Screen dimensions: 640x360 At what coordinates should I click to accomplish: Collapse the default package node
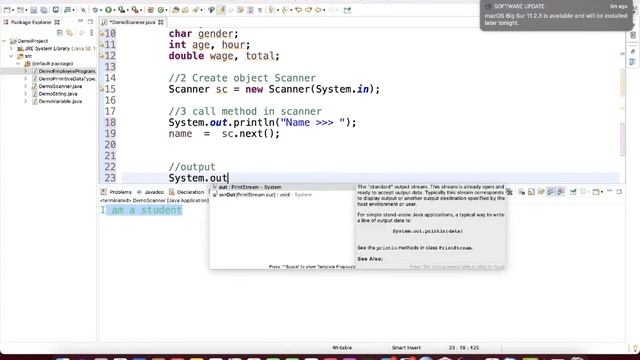pyautogui.click(x=18, y=64)
